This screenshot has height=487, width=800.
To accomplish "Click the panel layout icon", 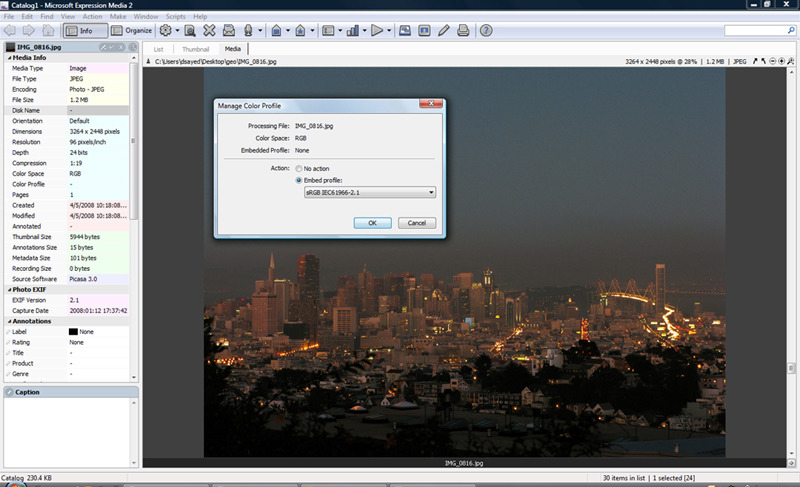I will [x=328, y=31].
